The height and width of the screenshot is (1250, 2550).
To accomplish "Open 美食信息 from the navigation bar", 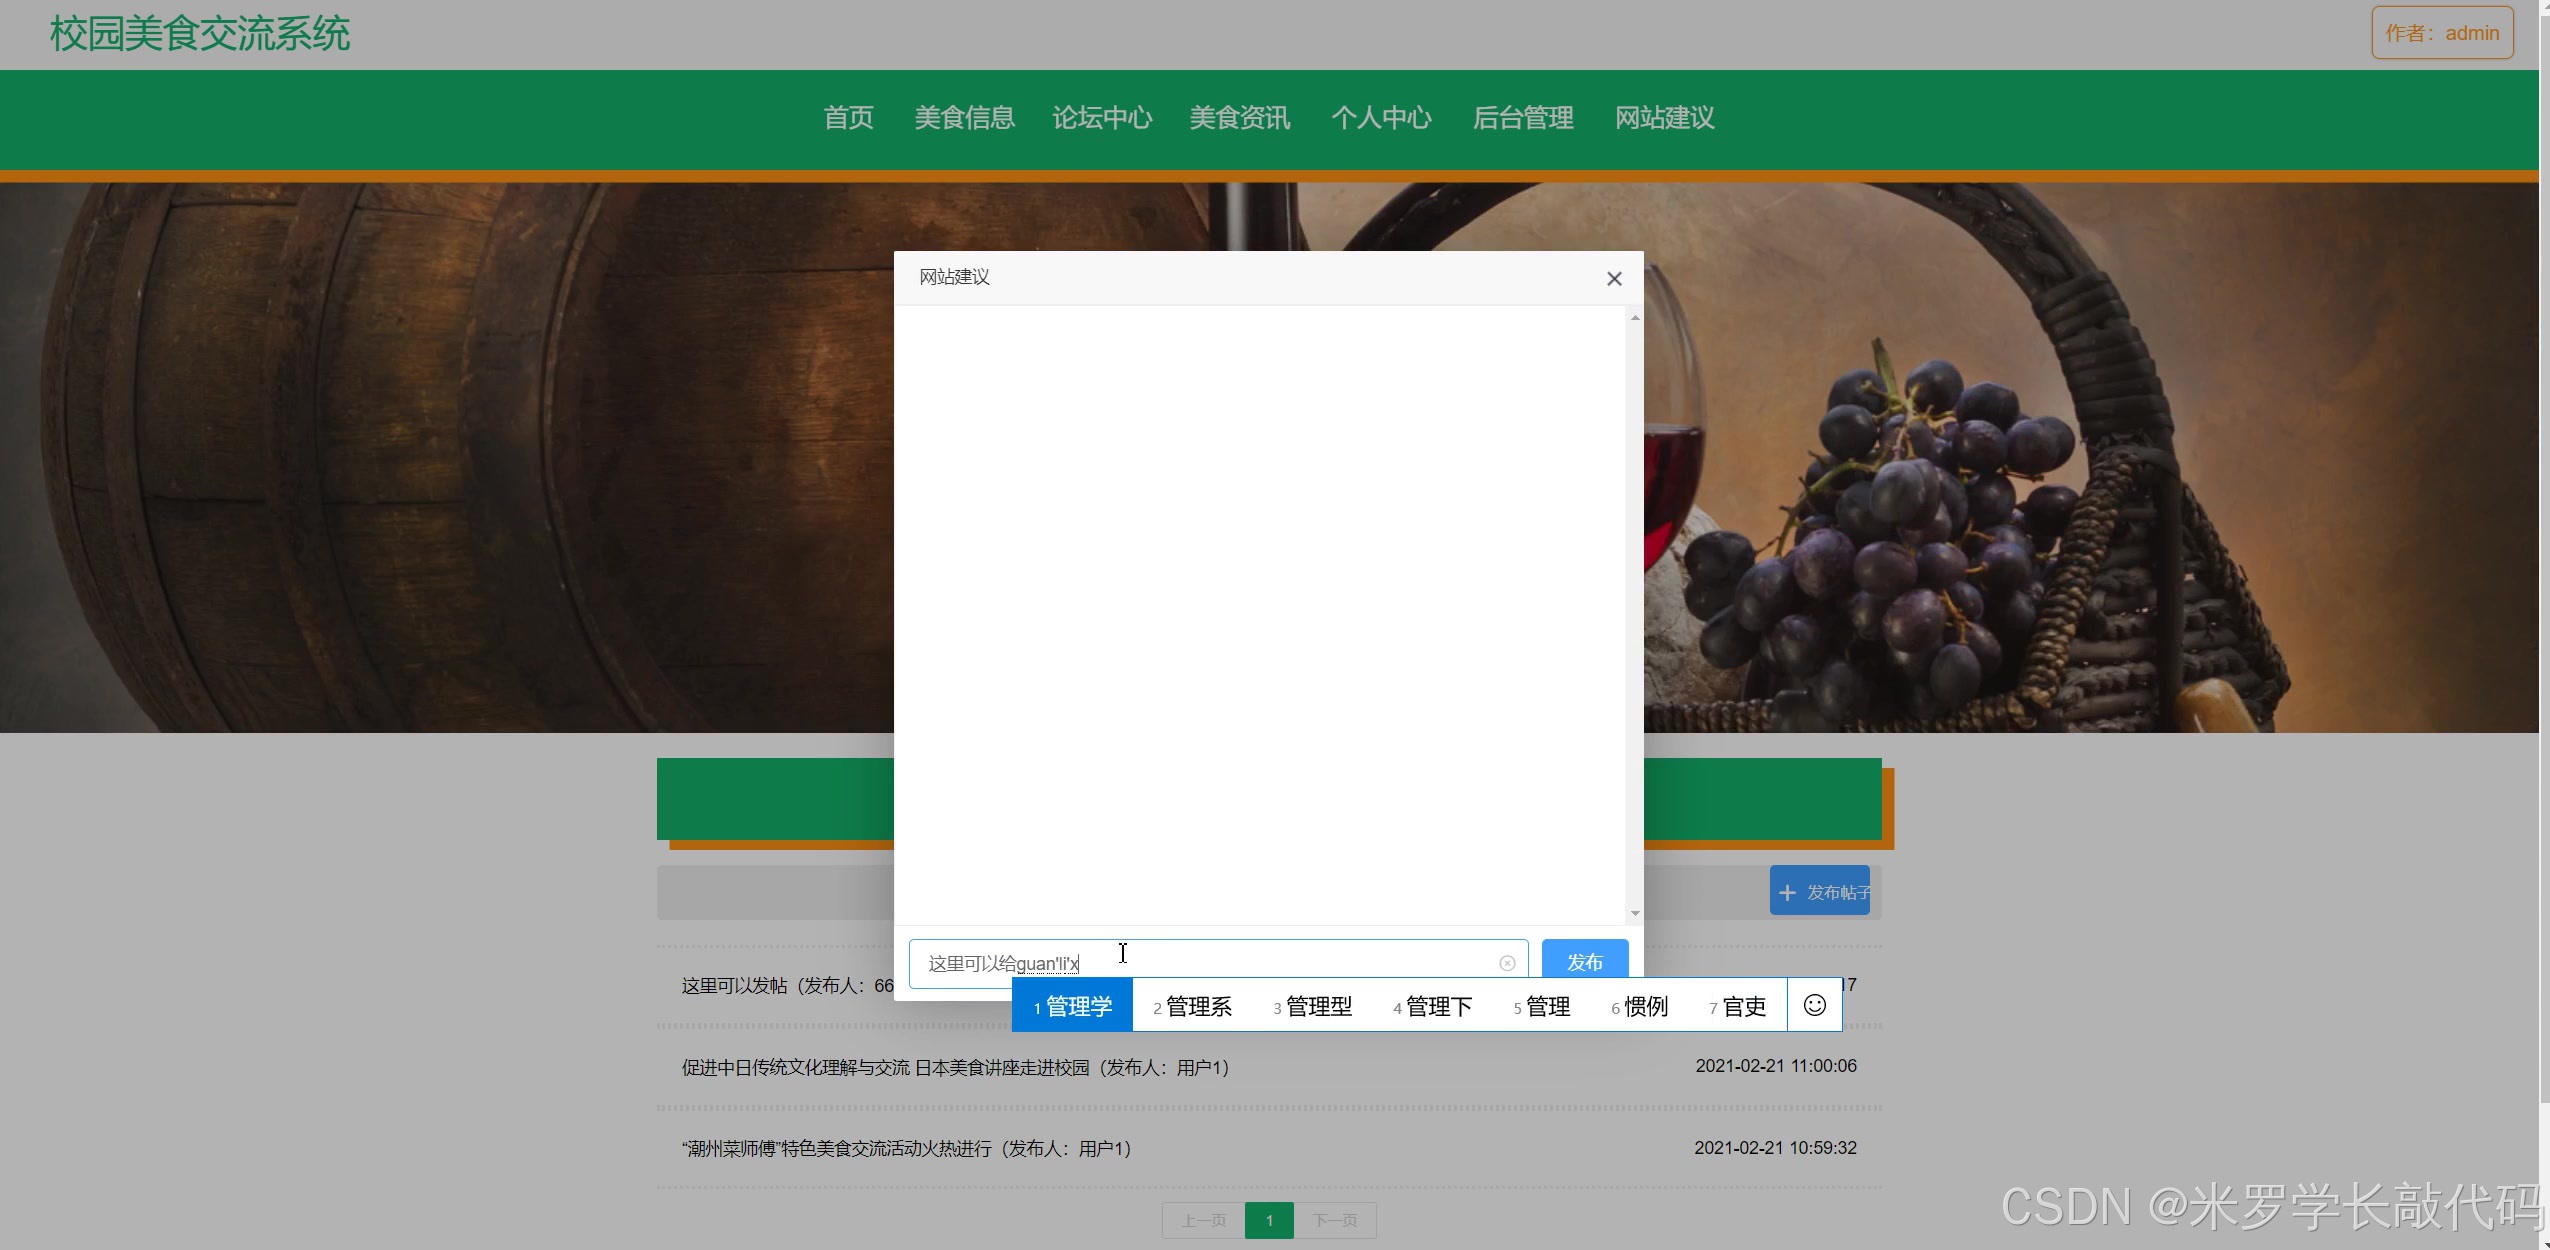I will 963,118.
